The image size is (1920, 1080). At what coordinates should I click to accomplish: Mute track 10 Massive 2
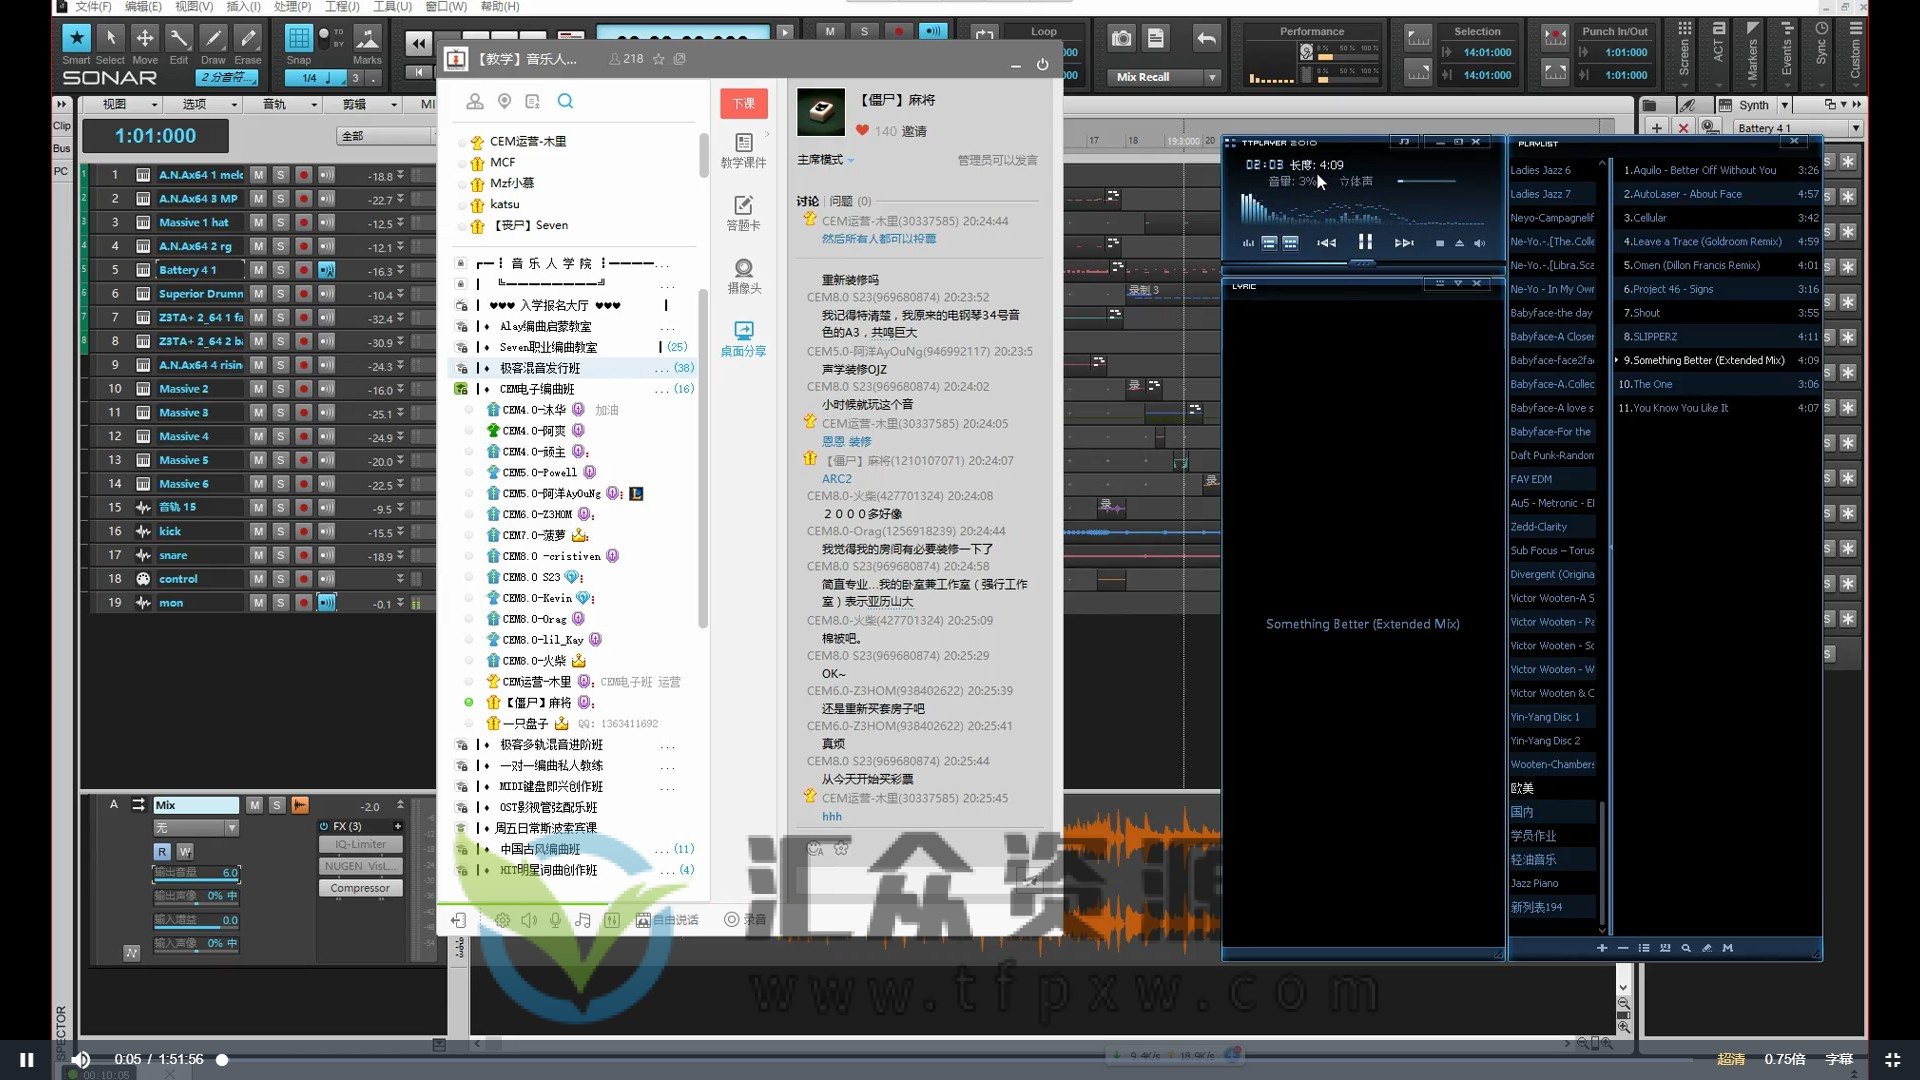click(258, 389)
